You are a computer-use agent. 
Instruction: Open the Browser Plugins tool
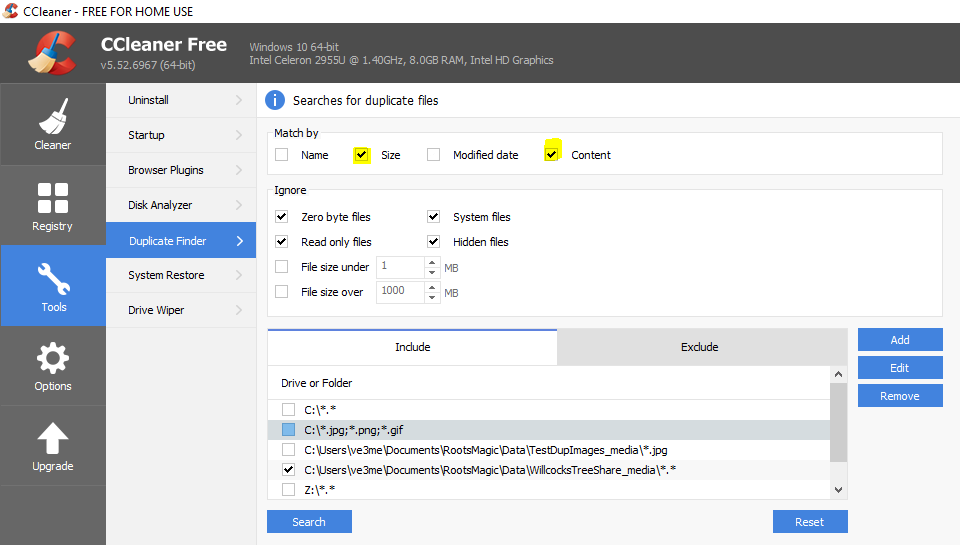pos(181,170)
